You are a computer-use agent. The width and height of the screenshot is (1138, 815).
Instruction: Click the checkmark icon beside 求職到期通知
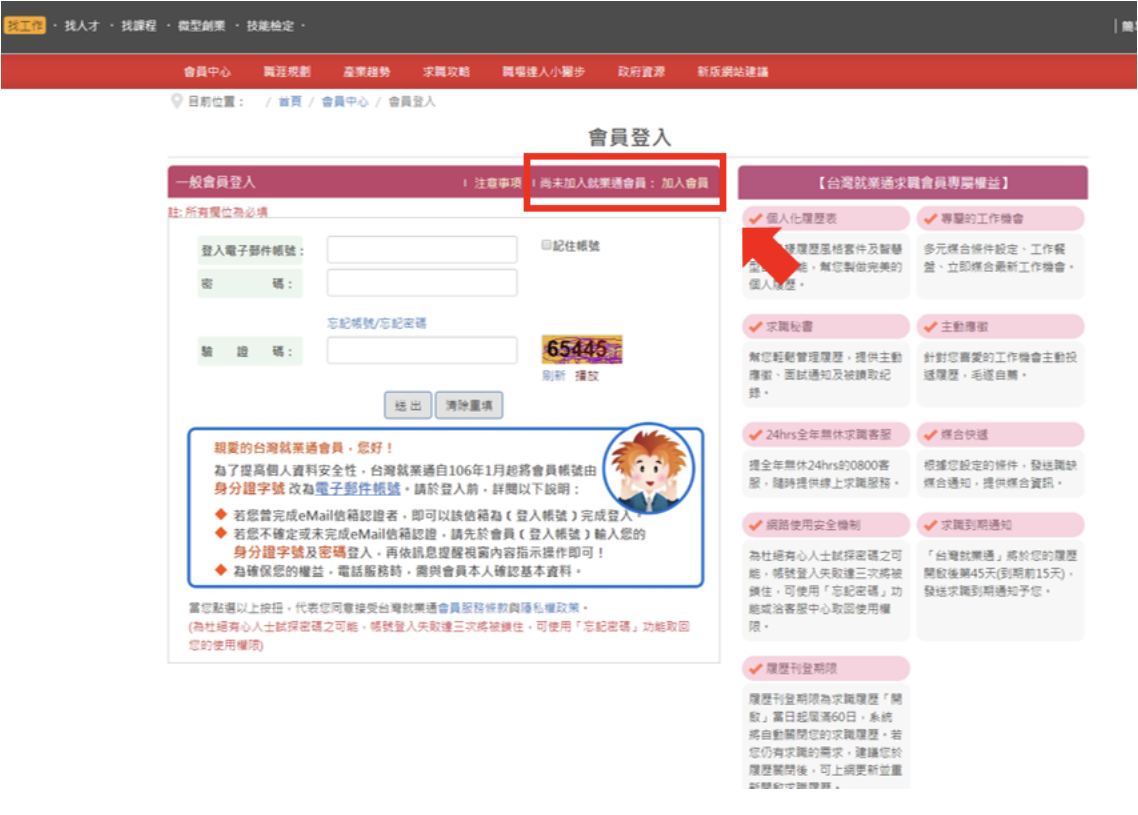[x=931, y=525]
